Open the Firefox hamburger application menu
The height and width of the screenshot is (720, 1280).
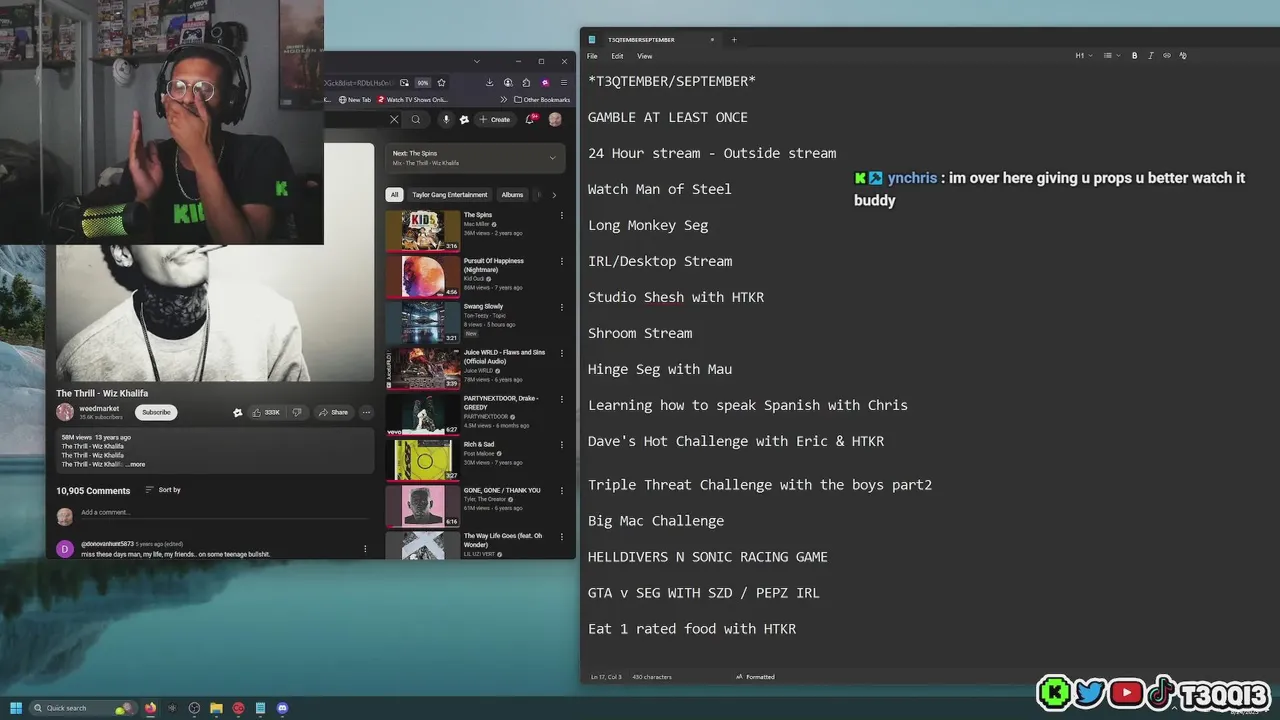point(564,83)
